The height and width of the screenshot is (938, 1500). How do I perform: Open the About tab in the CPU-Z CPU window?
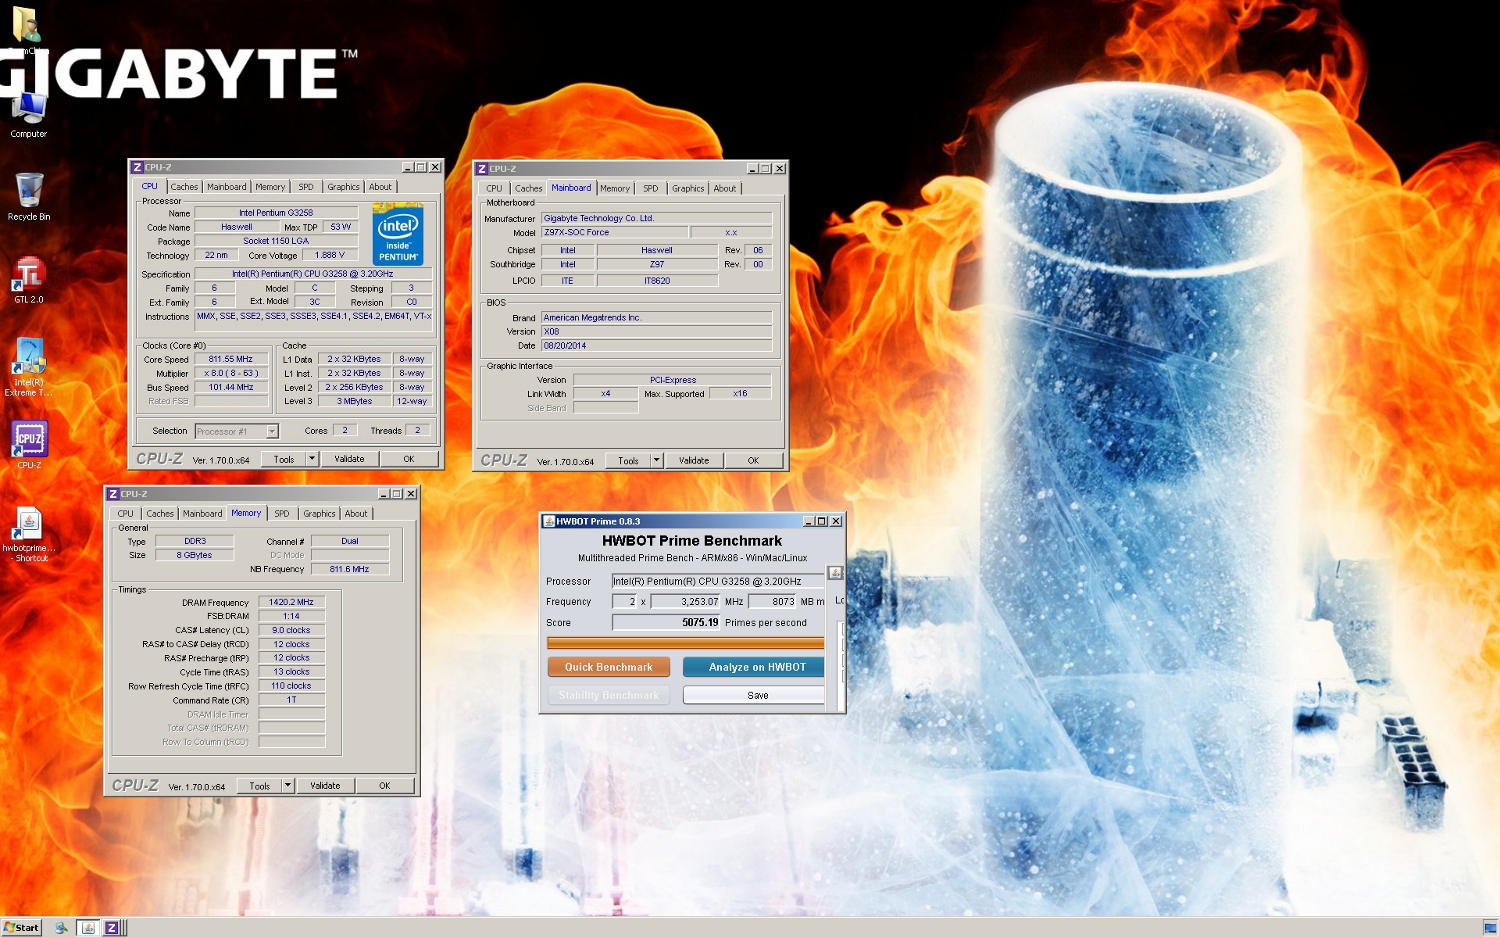pos(380,187)
